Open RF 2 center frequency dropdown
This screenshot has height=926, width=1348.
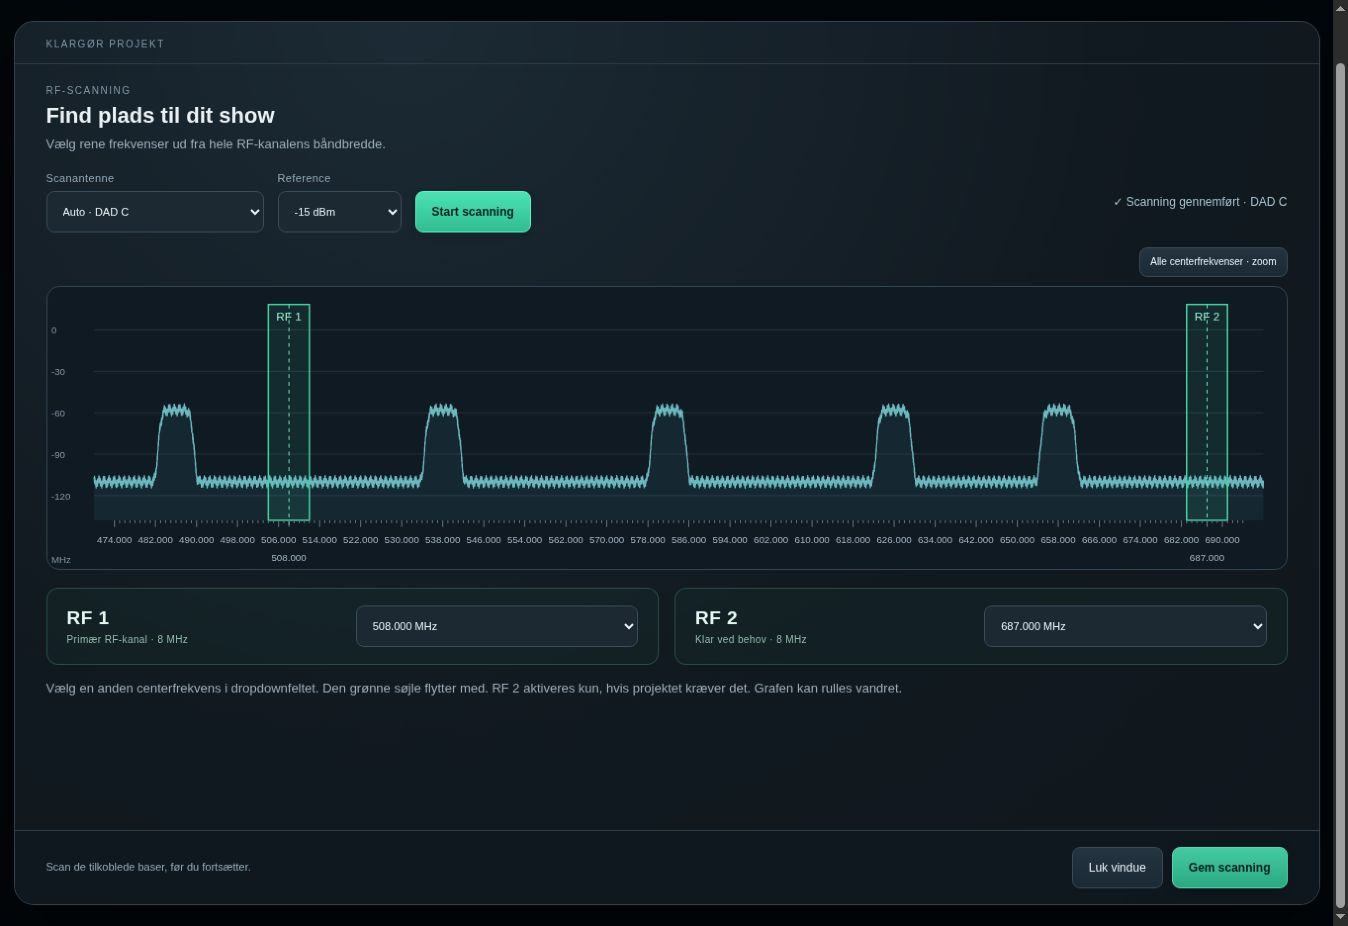point(1125,626)
